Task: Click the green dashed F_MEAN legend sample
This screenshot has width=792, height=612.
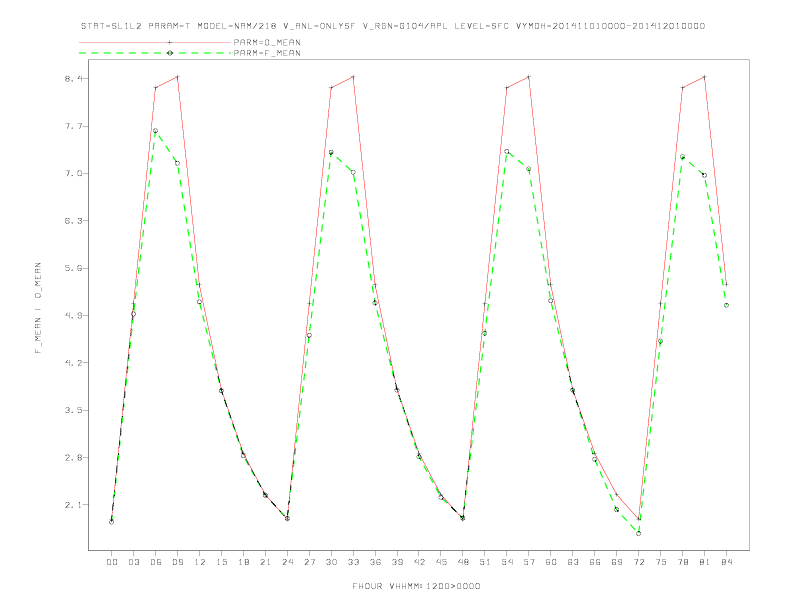Action: [x=155, y=53]
